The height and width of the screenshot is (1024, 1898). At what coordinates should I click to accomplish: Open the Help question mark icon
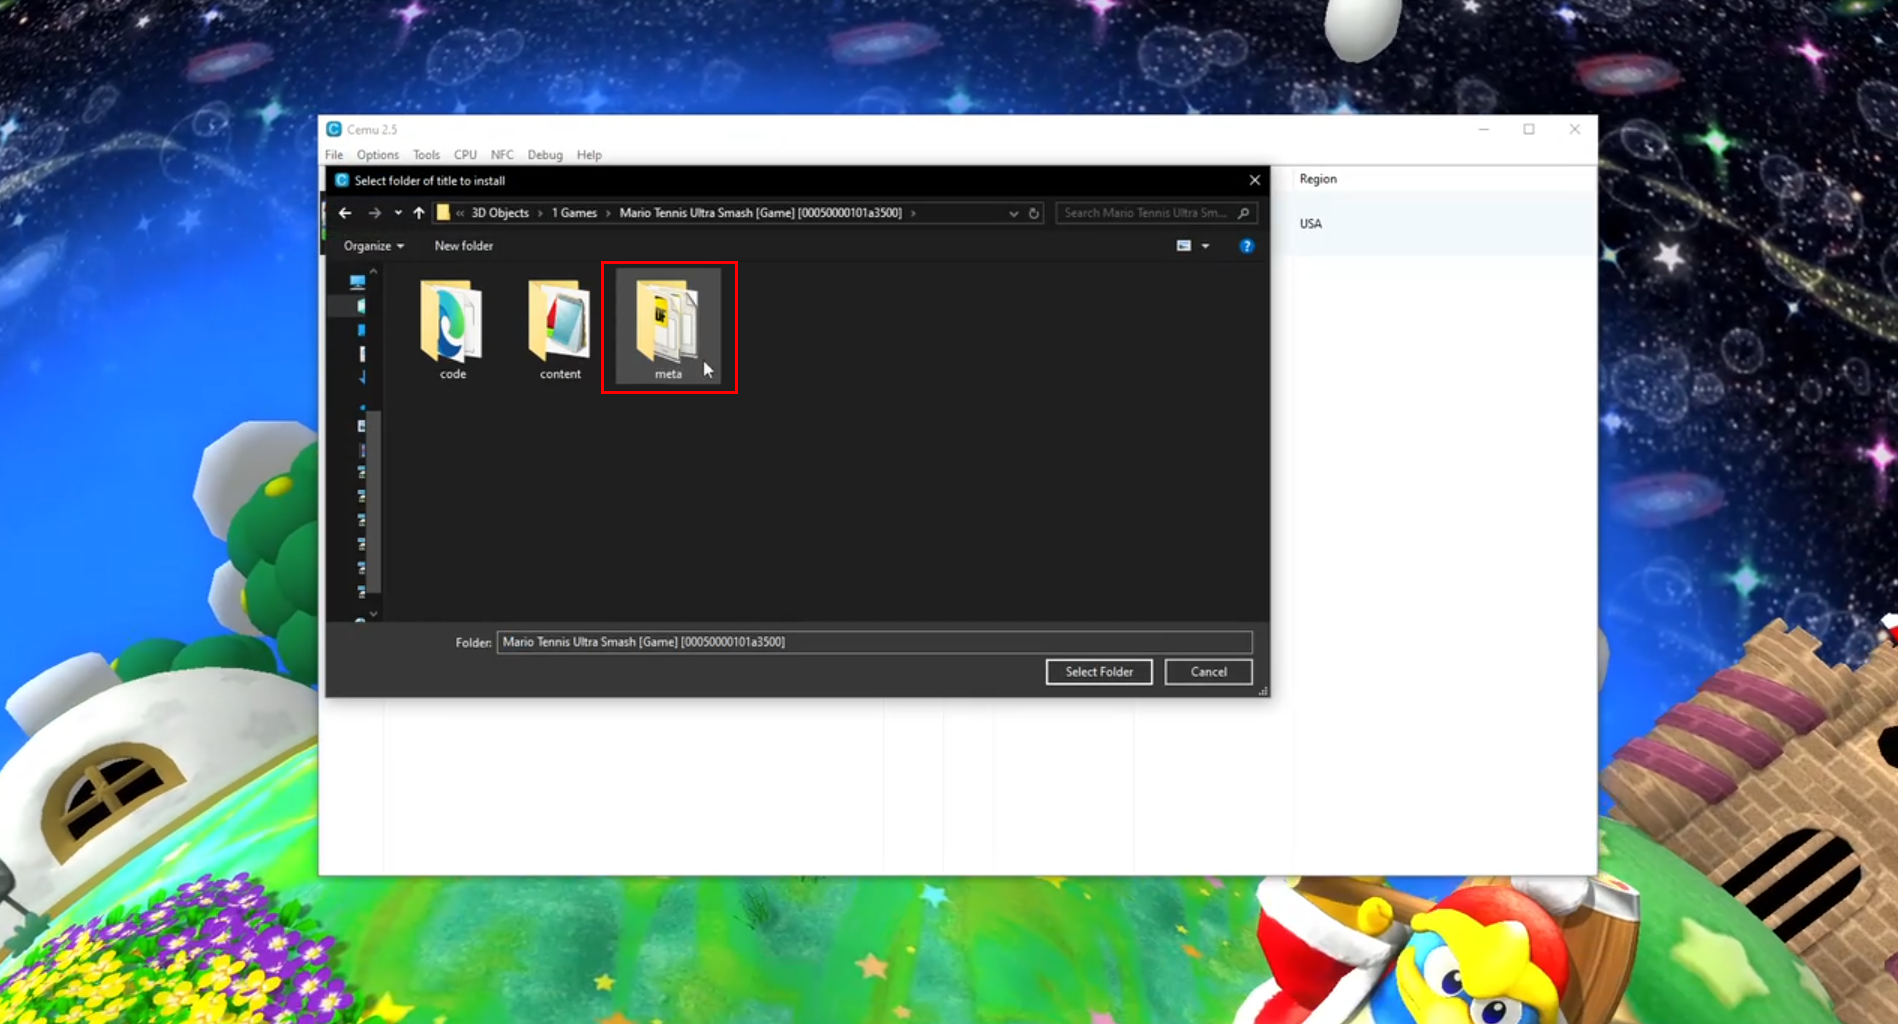click(x=1247, y=246)
